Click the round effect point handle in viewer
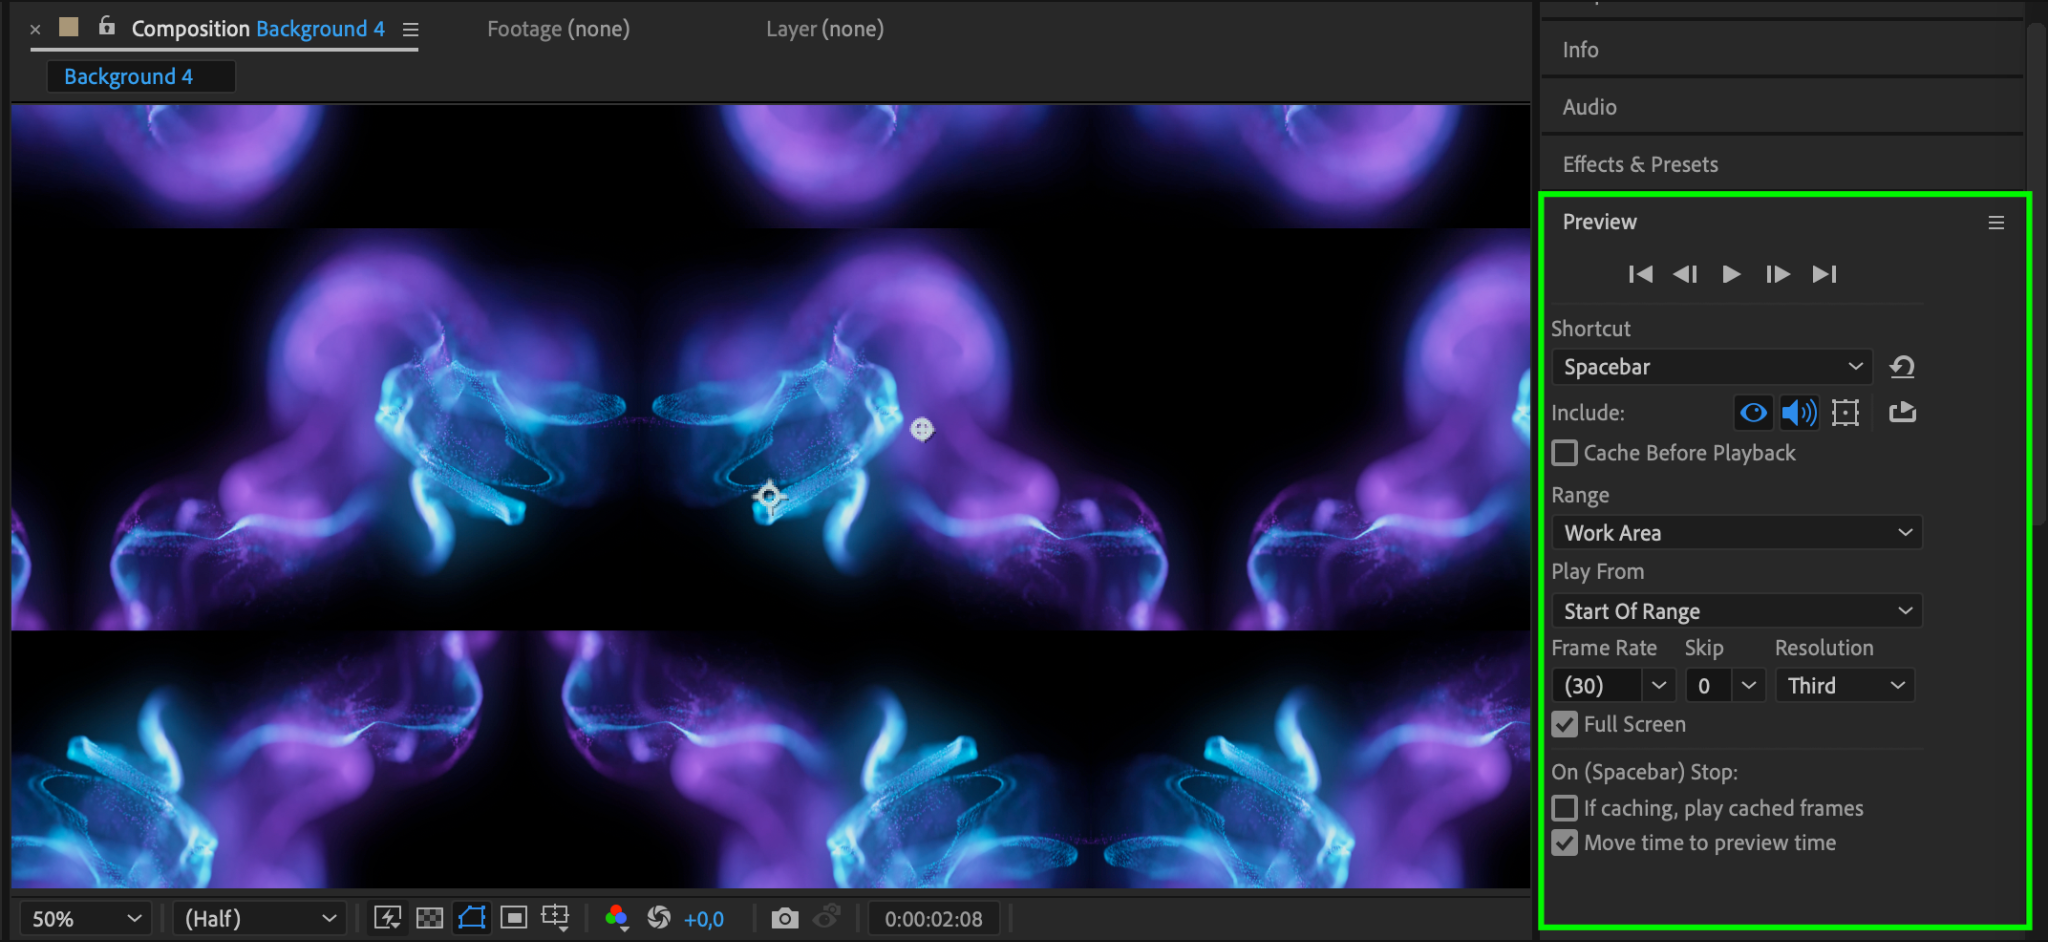 922,430
